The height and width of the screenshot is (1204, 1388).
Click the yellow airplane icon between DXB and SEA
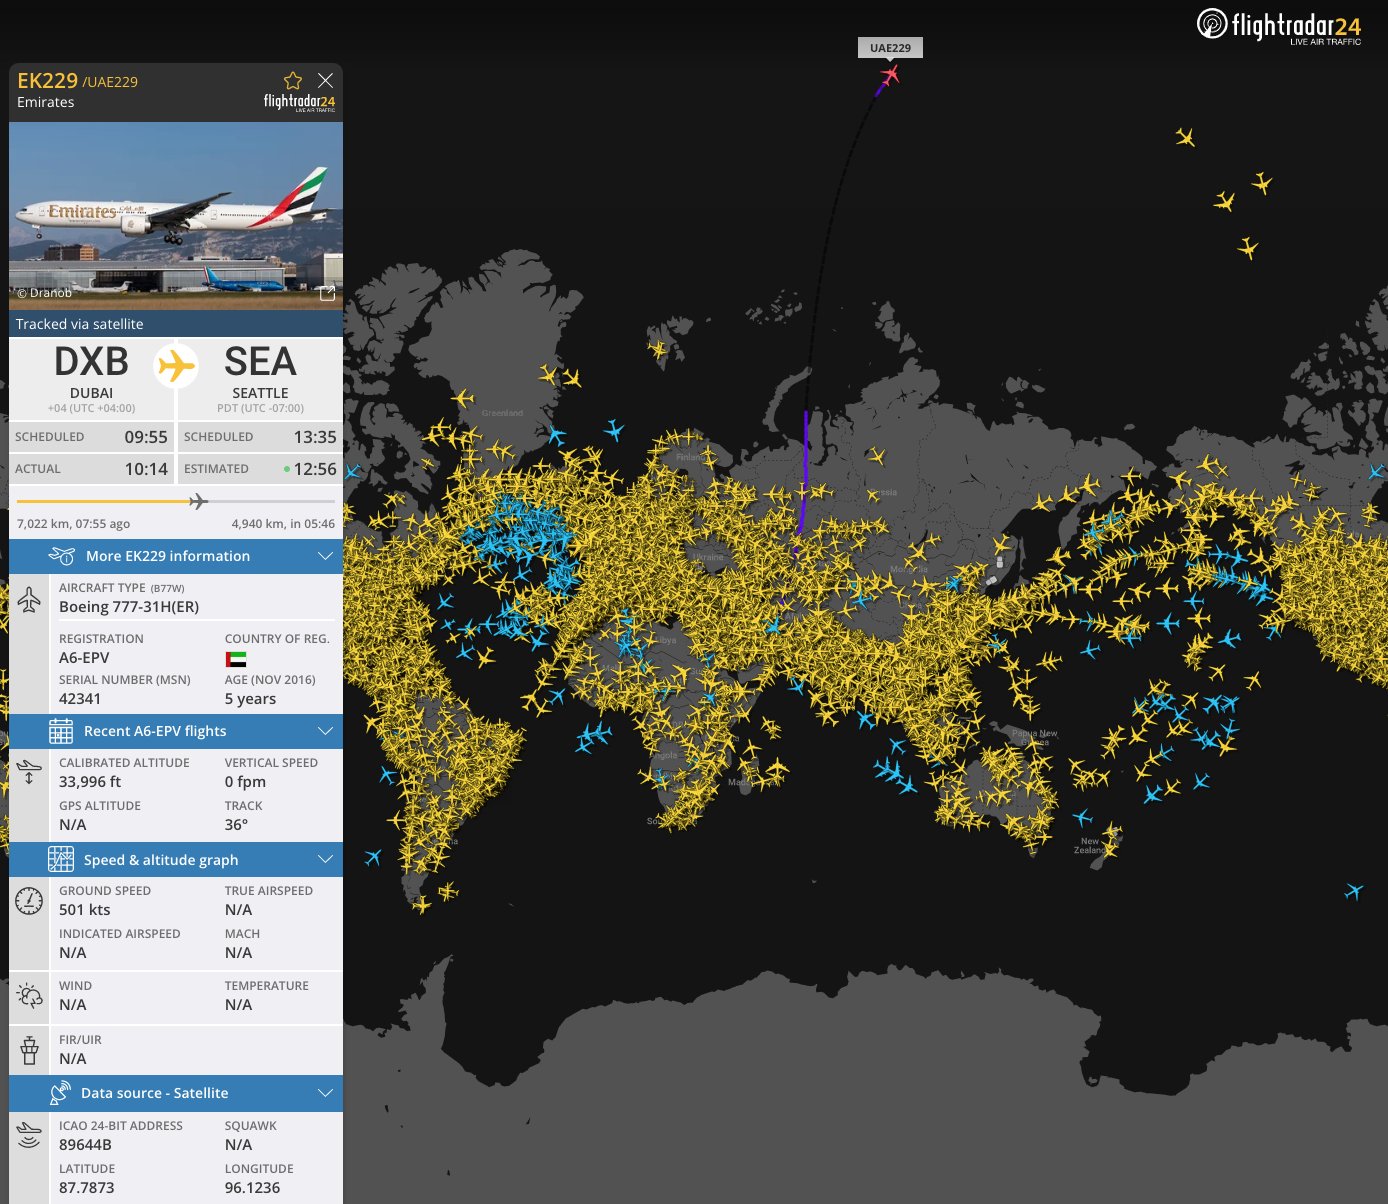[x=176, y=366]
